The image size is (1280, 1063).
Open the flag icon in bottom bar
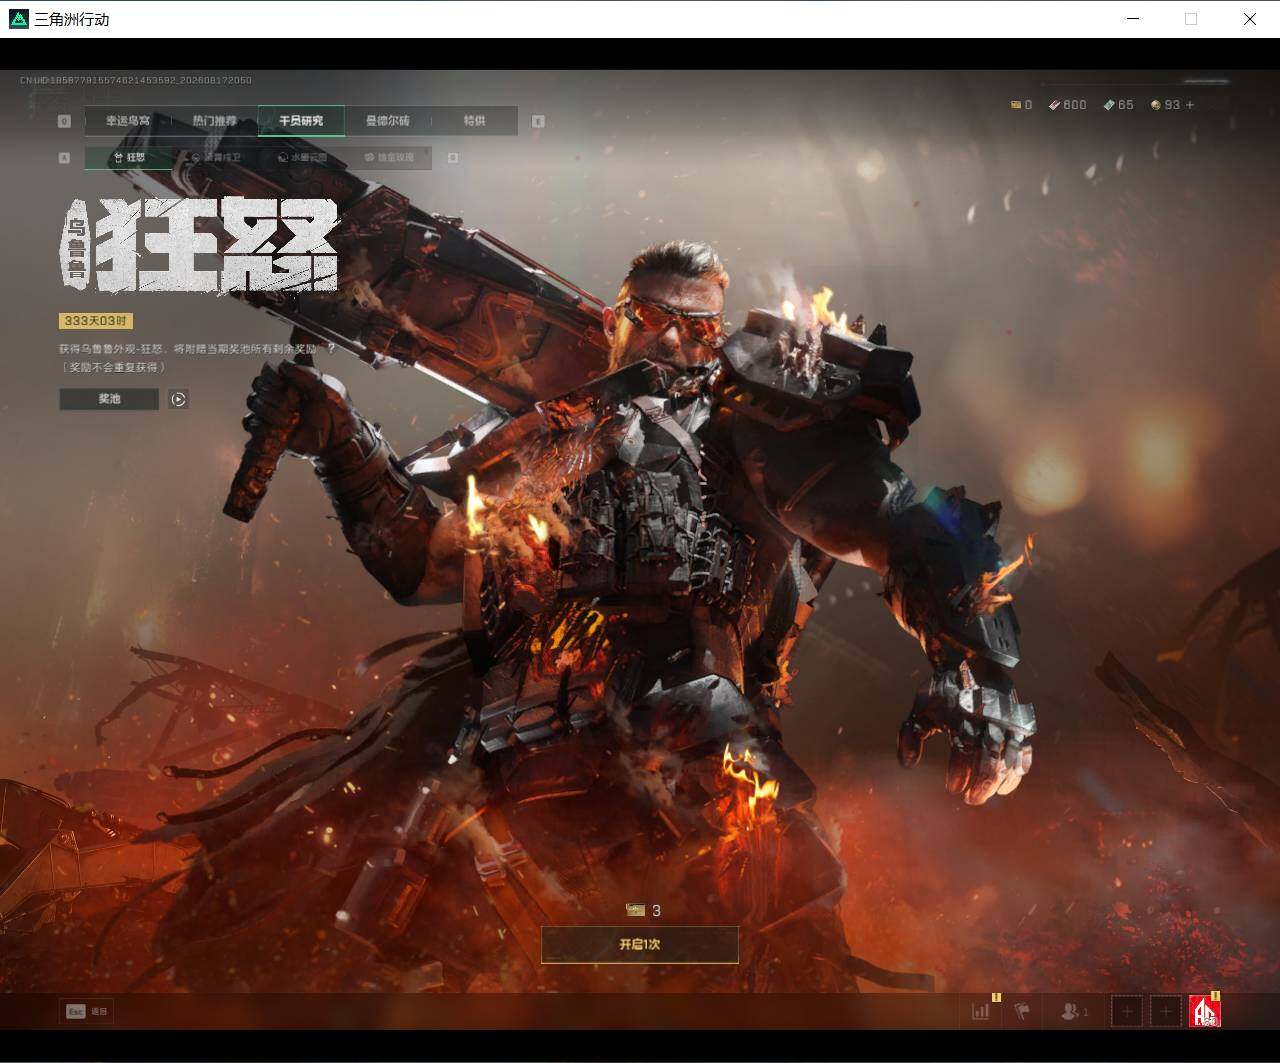click(1021, 1011)
